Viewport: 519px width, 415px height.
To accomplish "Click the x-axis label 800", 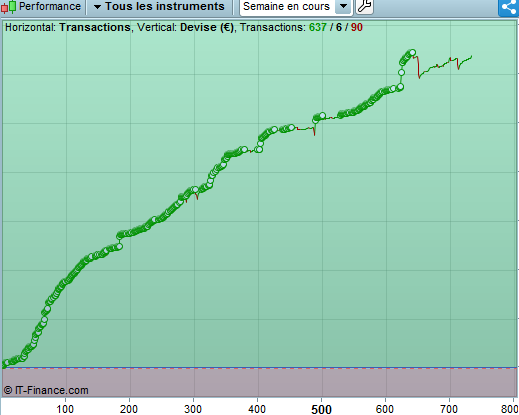I will [509, 409].
